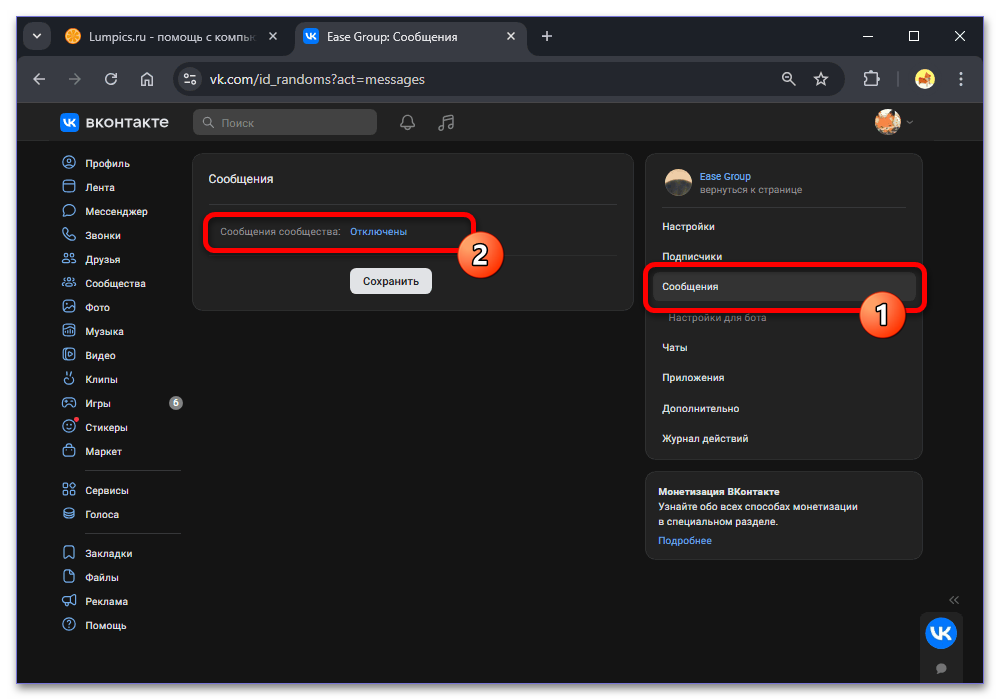Click the Игры notification badge 6

click(175, 403)
